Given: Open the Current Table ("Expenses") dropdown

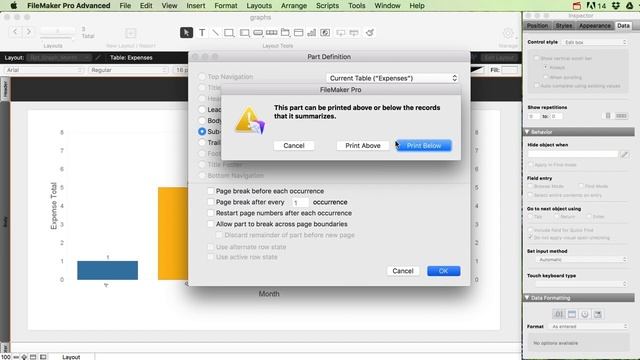Looking at the screenshot, I should point(392,78).
